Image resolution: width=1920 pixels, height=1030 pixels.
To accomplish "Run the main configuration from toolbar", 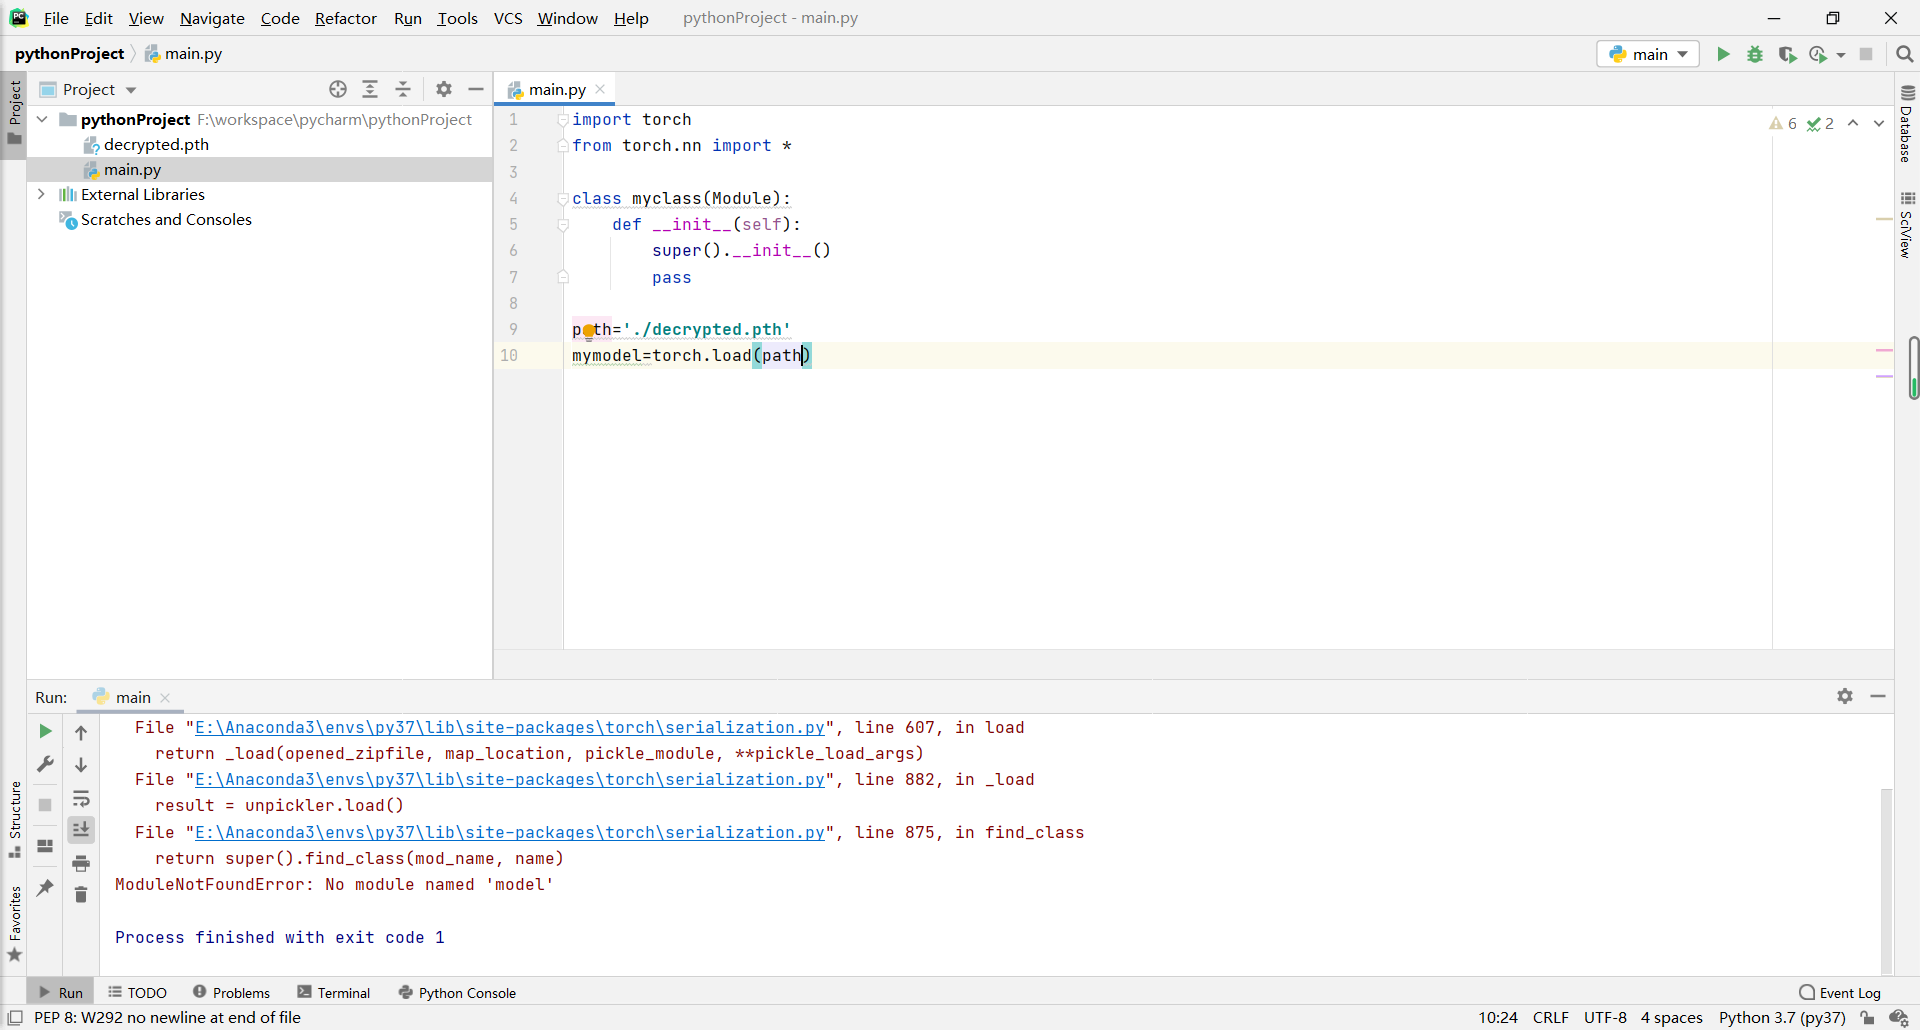I will pos(1723,54).
